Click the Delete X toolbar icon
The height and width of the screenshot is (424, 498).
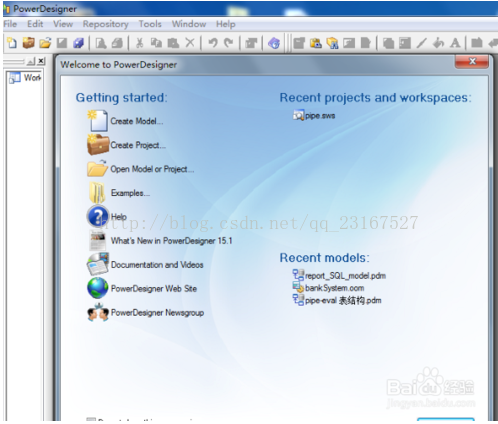point(190,43)
